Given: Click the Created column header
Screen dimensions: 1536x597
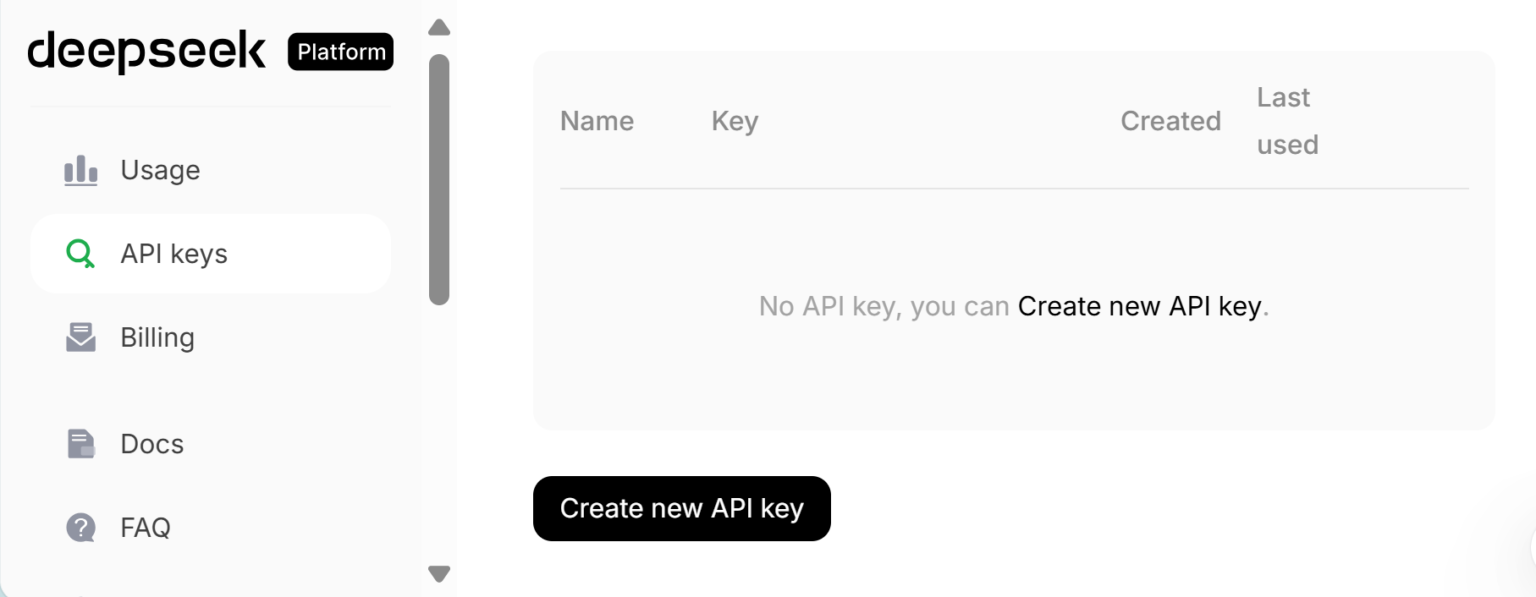Looking at the screenshot, I should click(1170, 120).
